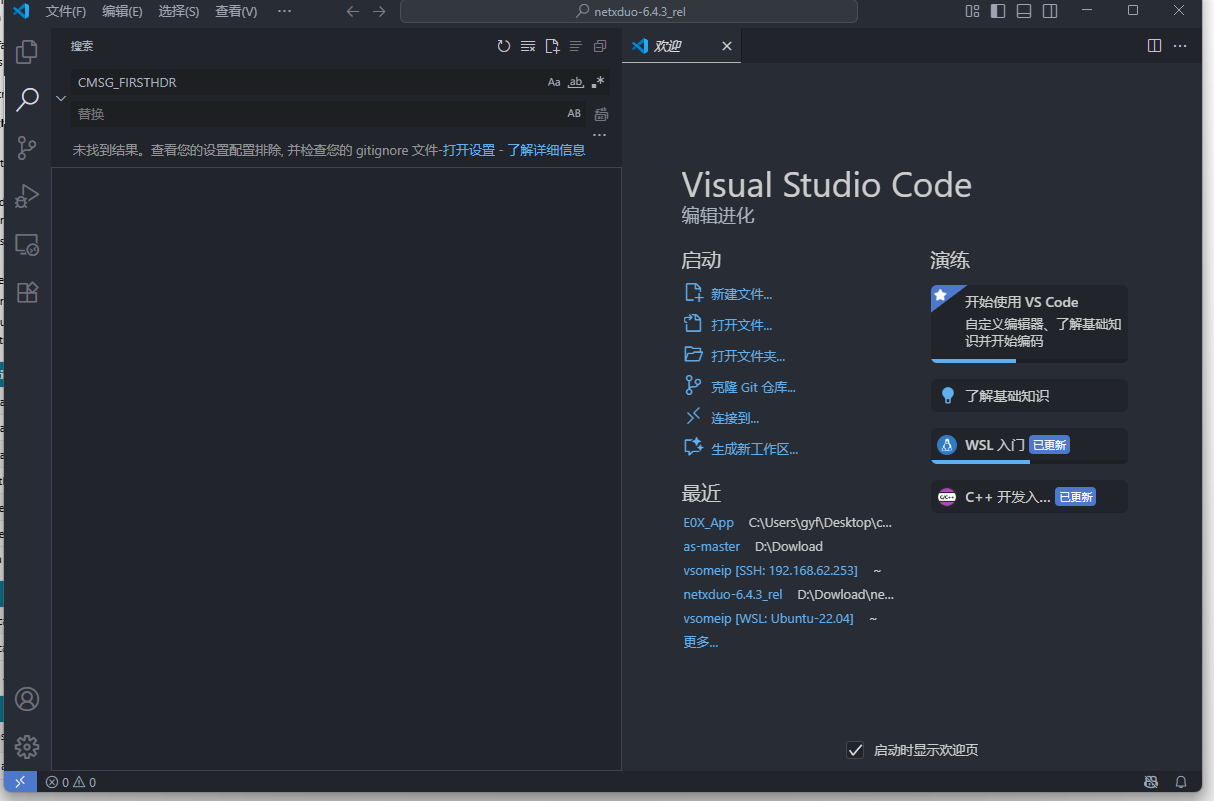Click 生成新工作区... link
This screenshot has width=1214, height=801.
tap(754, 449)
